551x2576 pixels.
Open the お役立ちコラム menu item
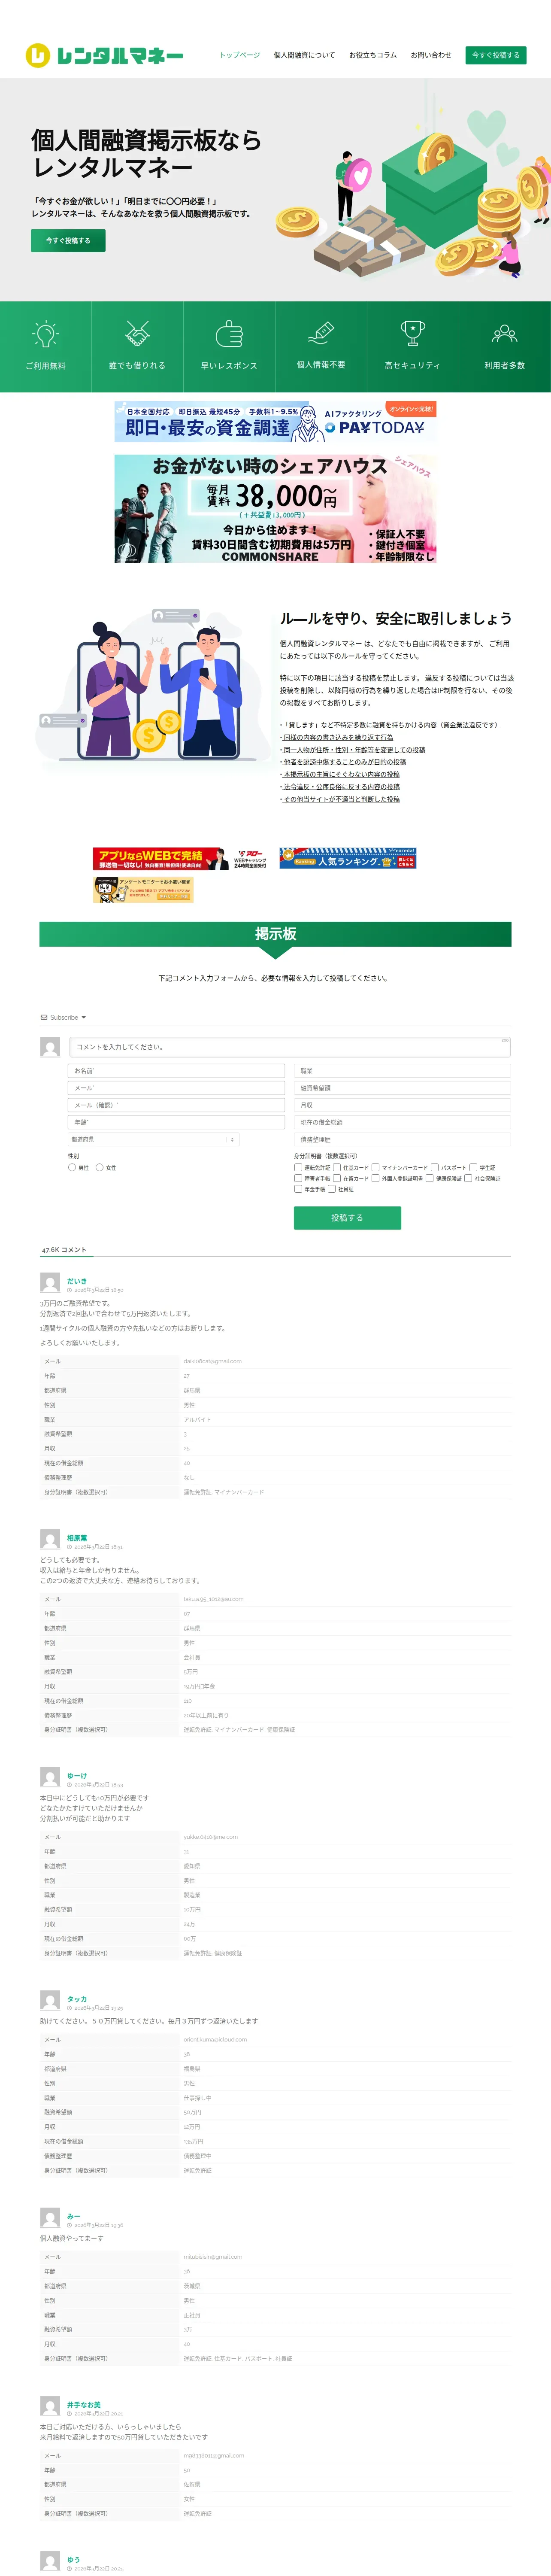click(373, 55)
